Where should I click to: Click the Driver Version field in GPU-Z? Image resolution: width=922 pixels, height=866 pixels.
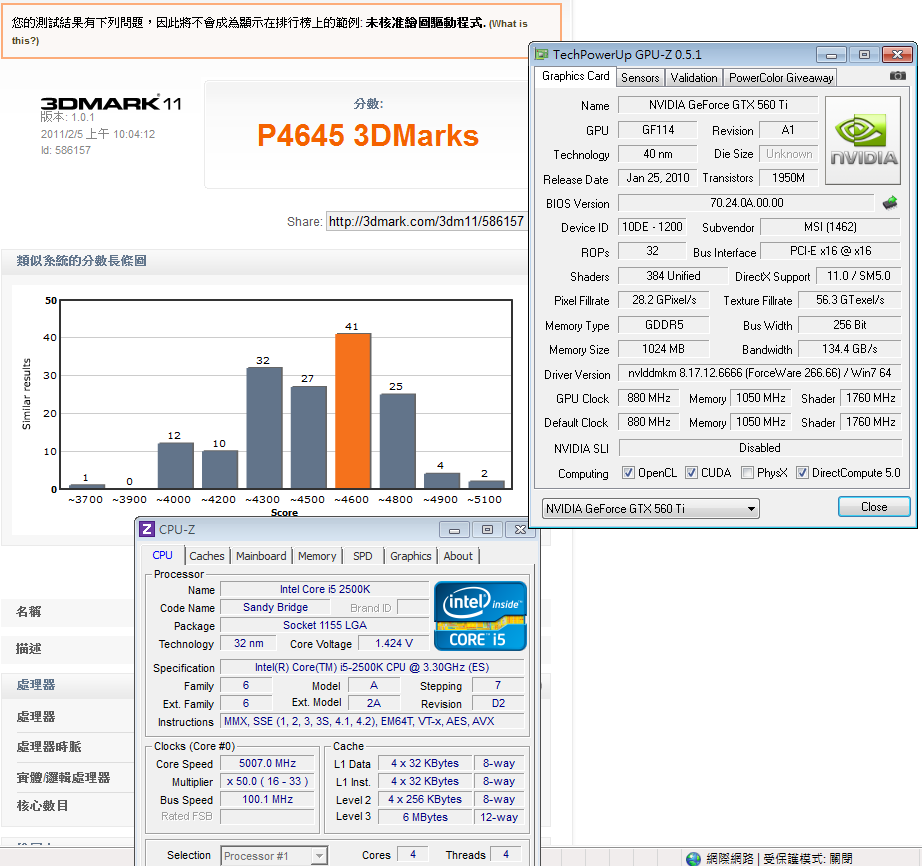pos(759,373)
